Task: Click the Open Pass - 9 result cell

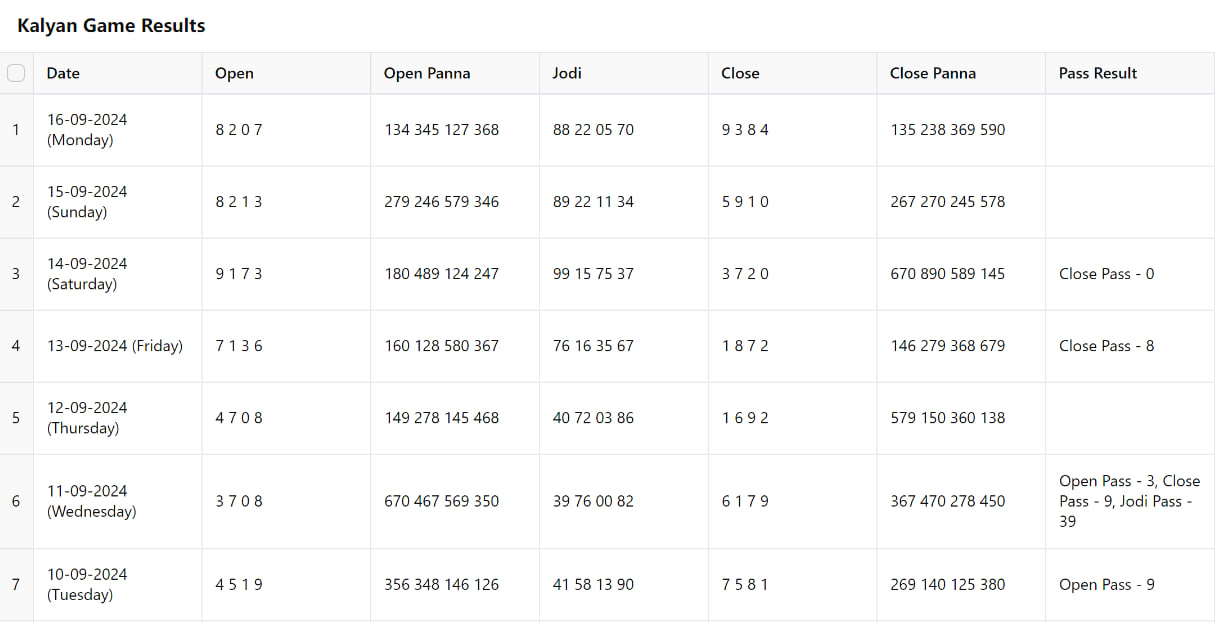Action: tap(1130, 585)
